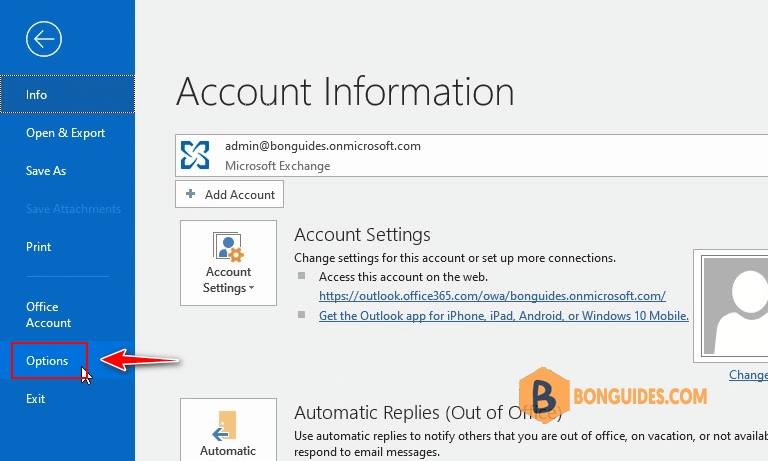Click the Change link under photo
Screen dimensions: 768x461
748,375
